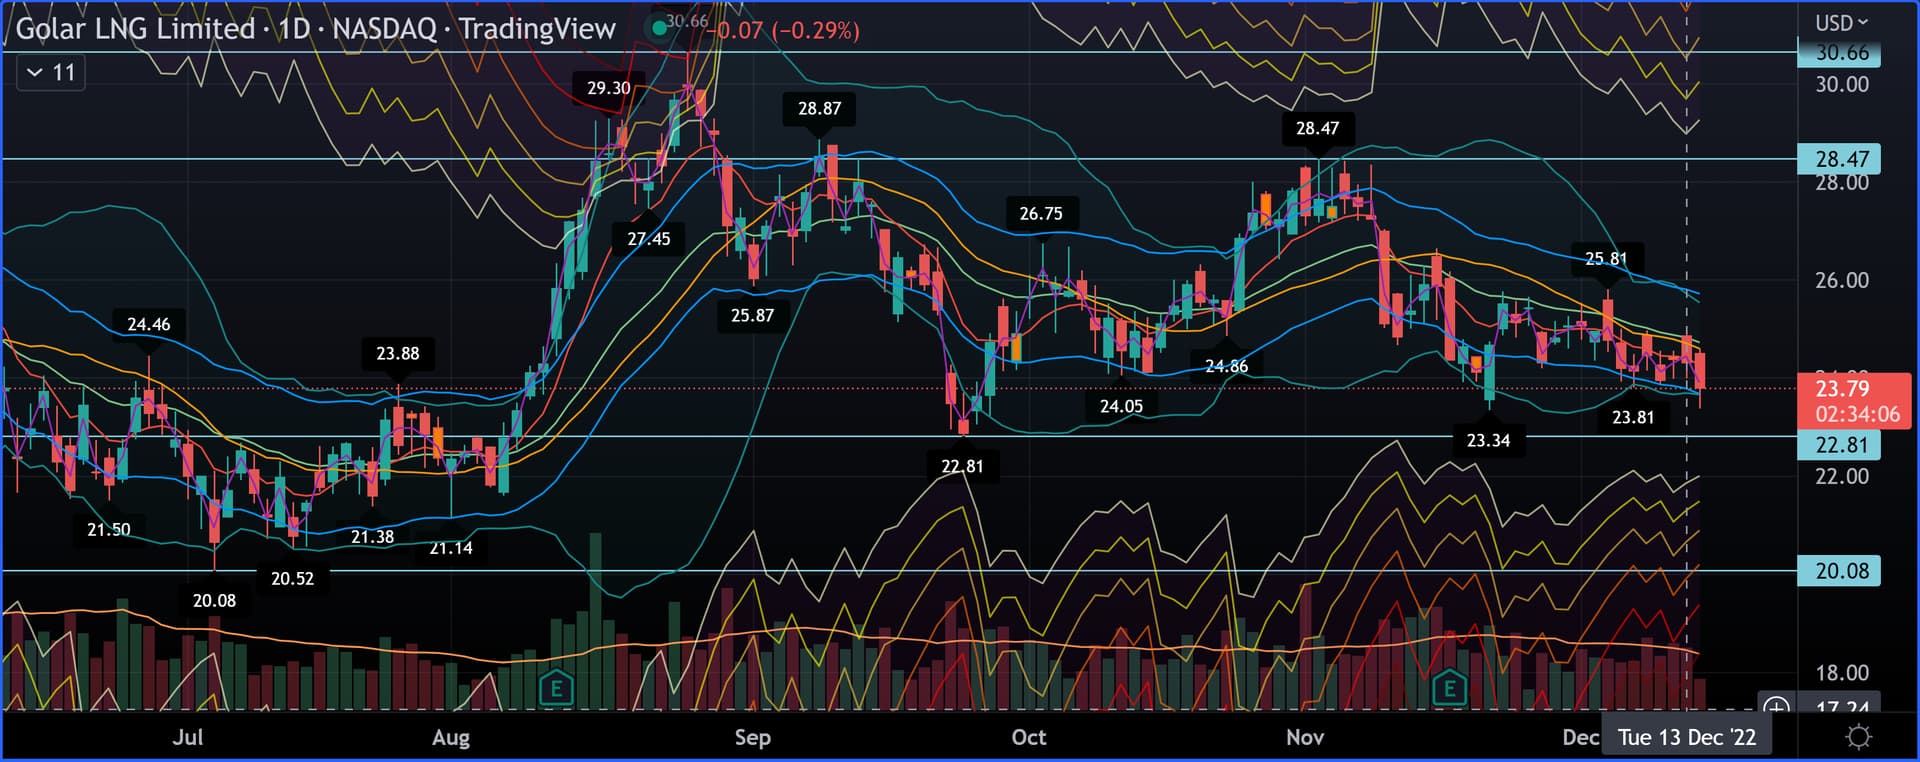The height and width of the screenshot is (762, 1920).
Task: Click the 28.87 pivot high label
Action: click(x=819, y=109)
